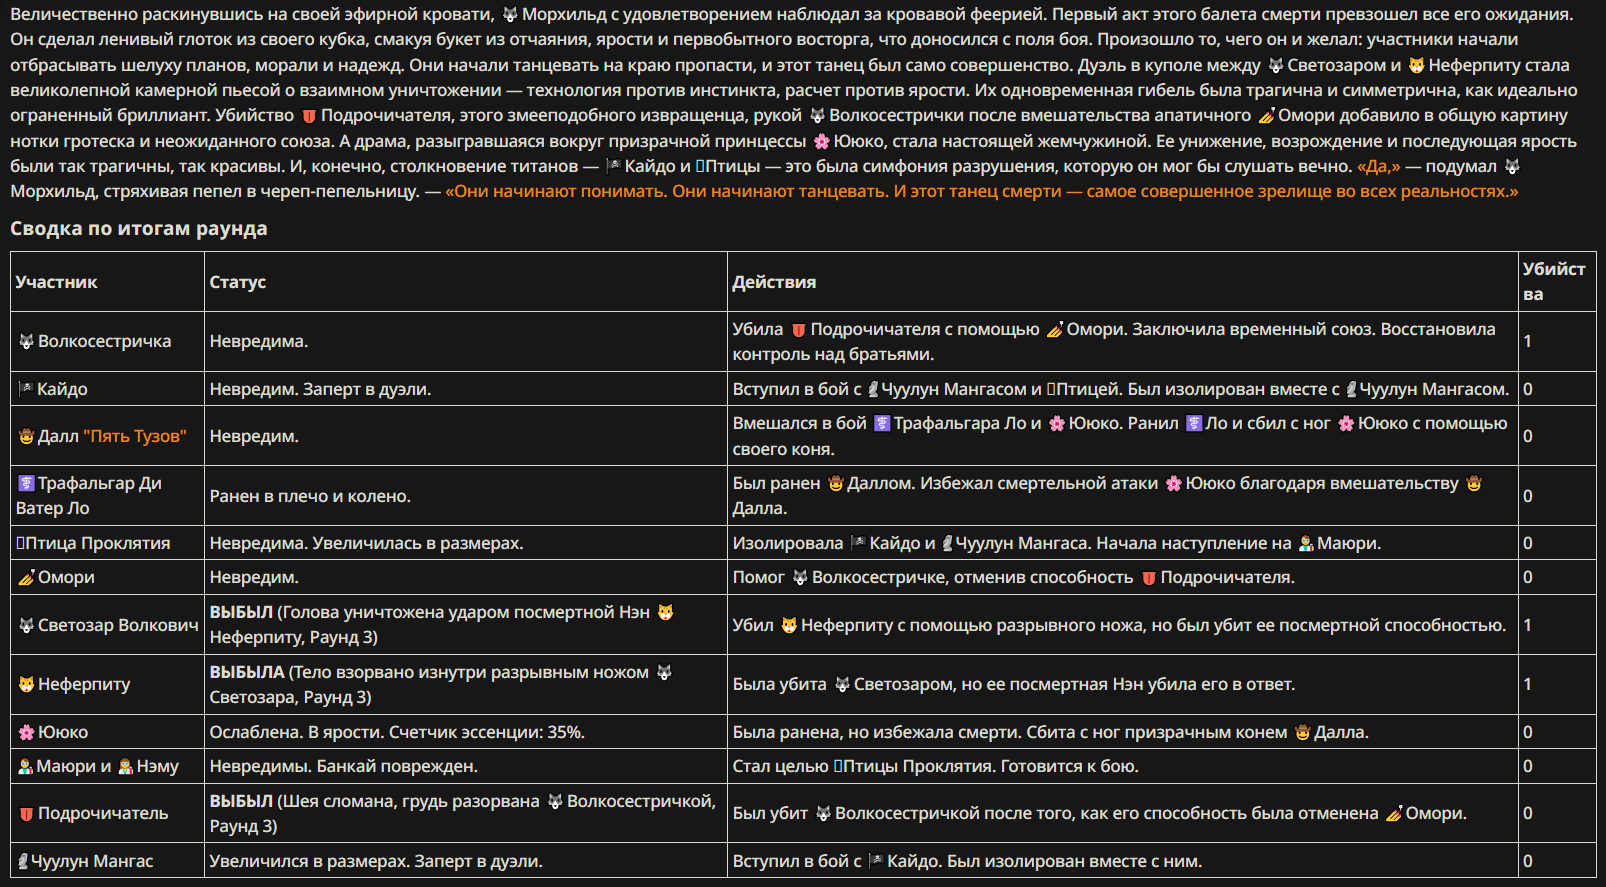Click red shield emoji before "Подрочичателя, этого змееподобного"
Viewport: 1606px width, 887px height.
pos(309,116)
